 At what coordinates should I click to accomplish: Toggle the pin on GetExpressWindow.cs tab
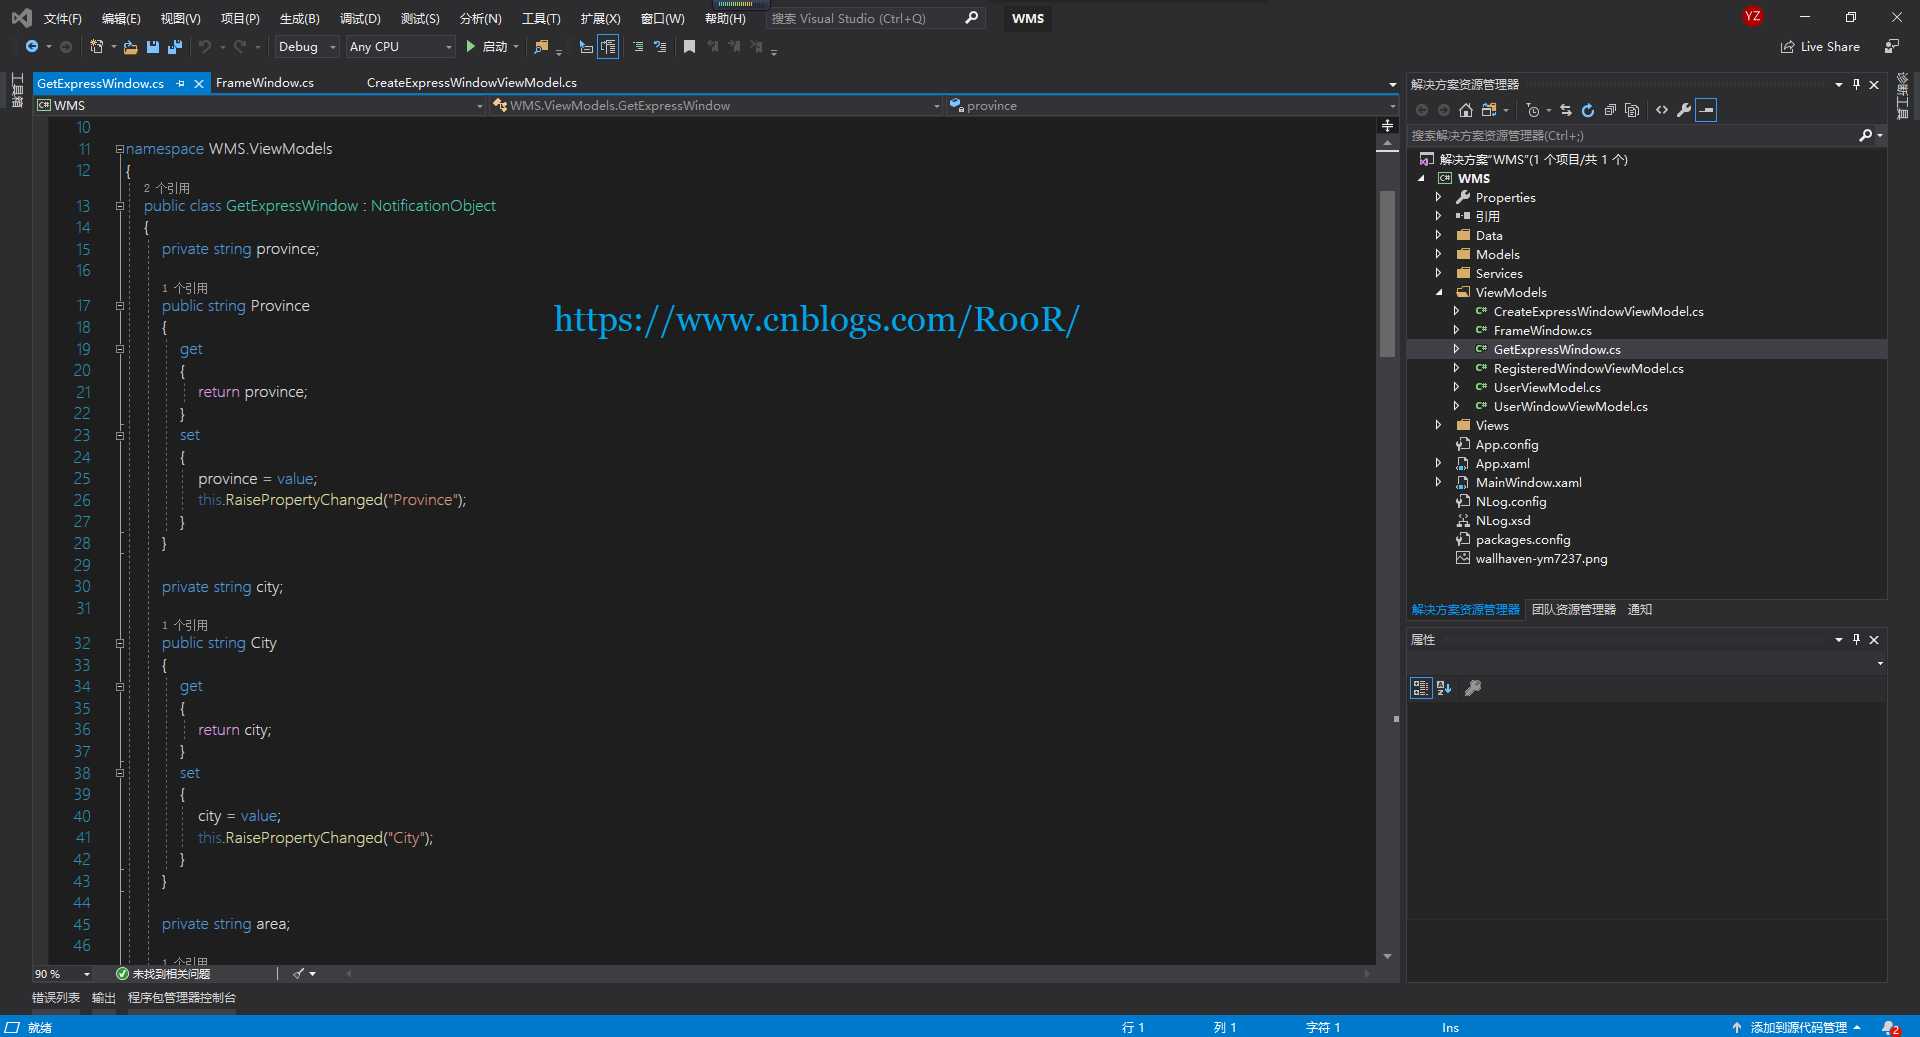pyautogui.click(x=180, y=84)
